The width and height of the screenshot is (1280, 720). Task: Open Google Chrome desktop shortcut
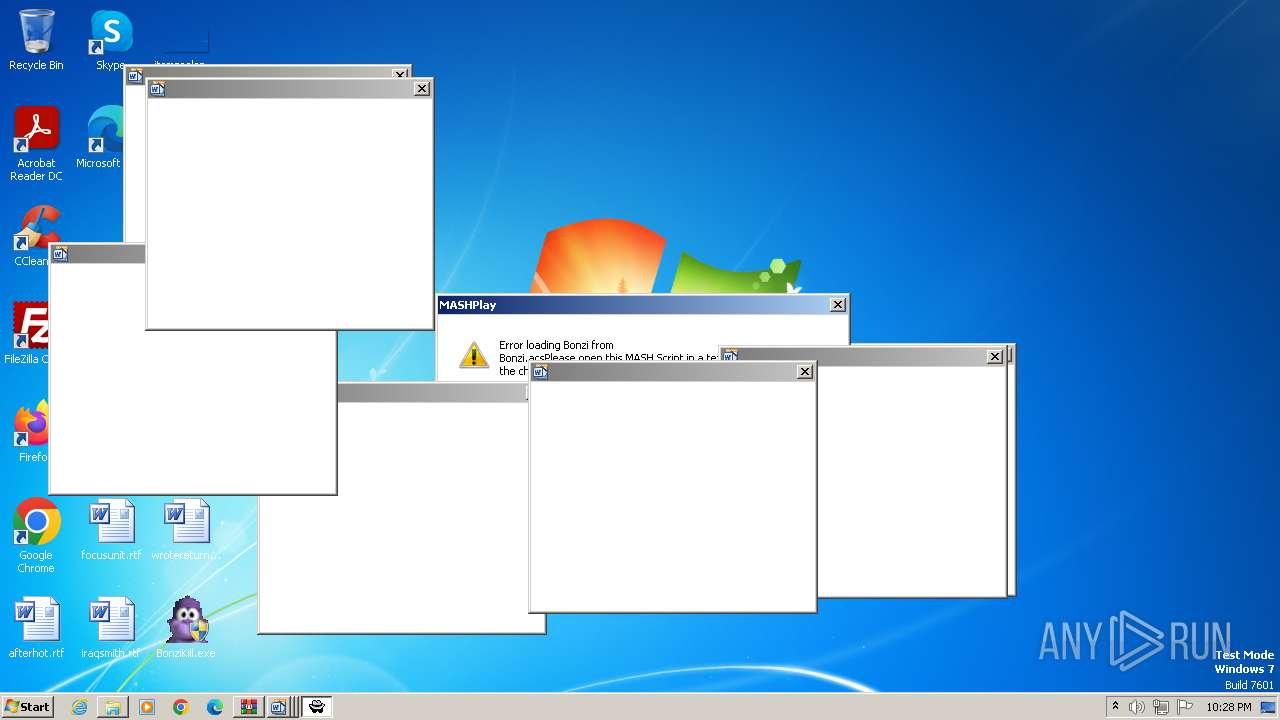36,536
